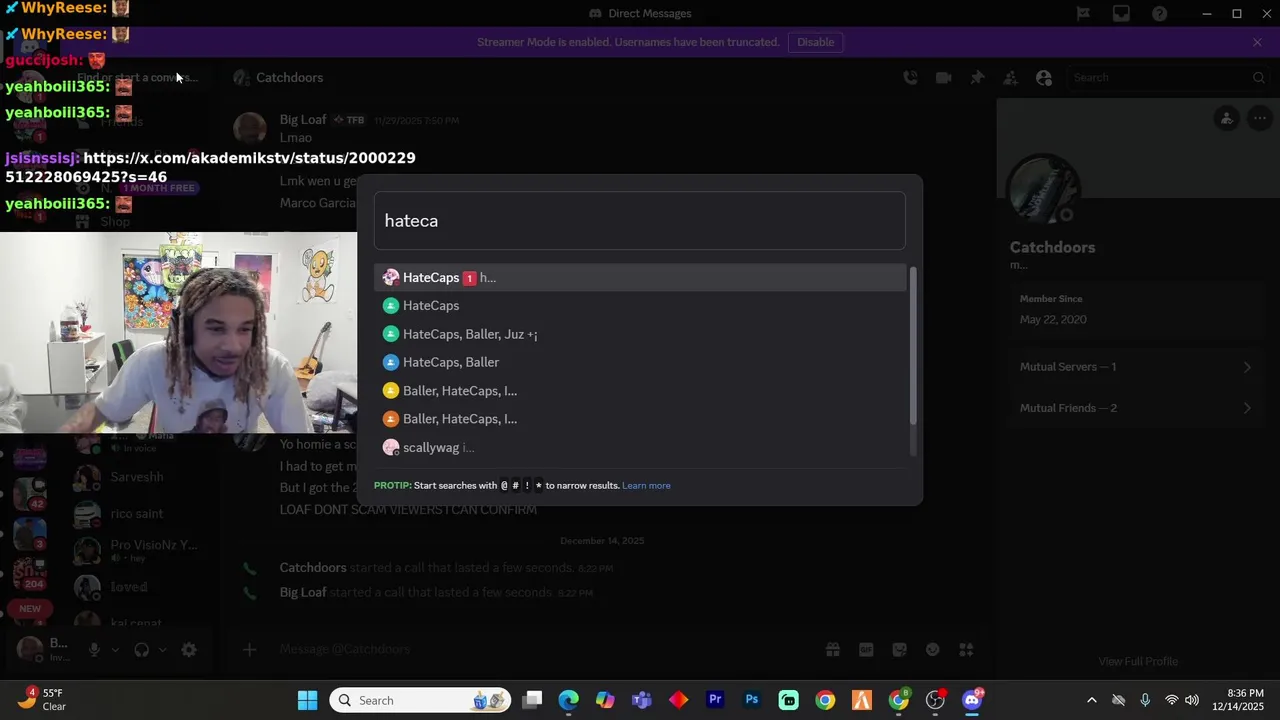Open 'loved' direct message
This screenshot has width=1280, height=720.
point(140,588)
